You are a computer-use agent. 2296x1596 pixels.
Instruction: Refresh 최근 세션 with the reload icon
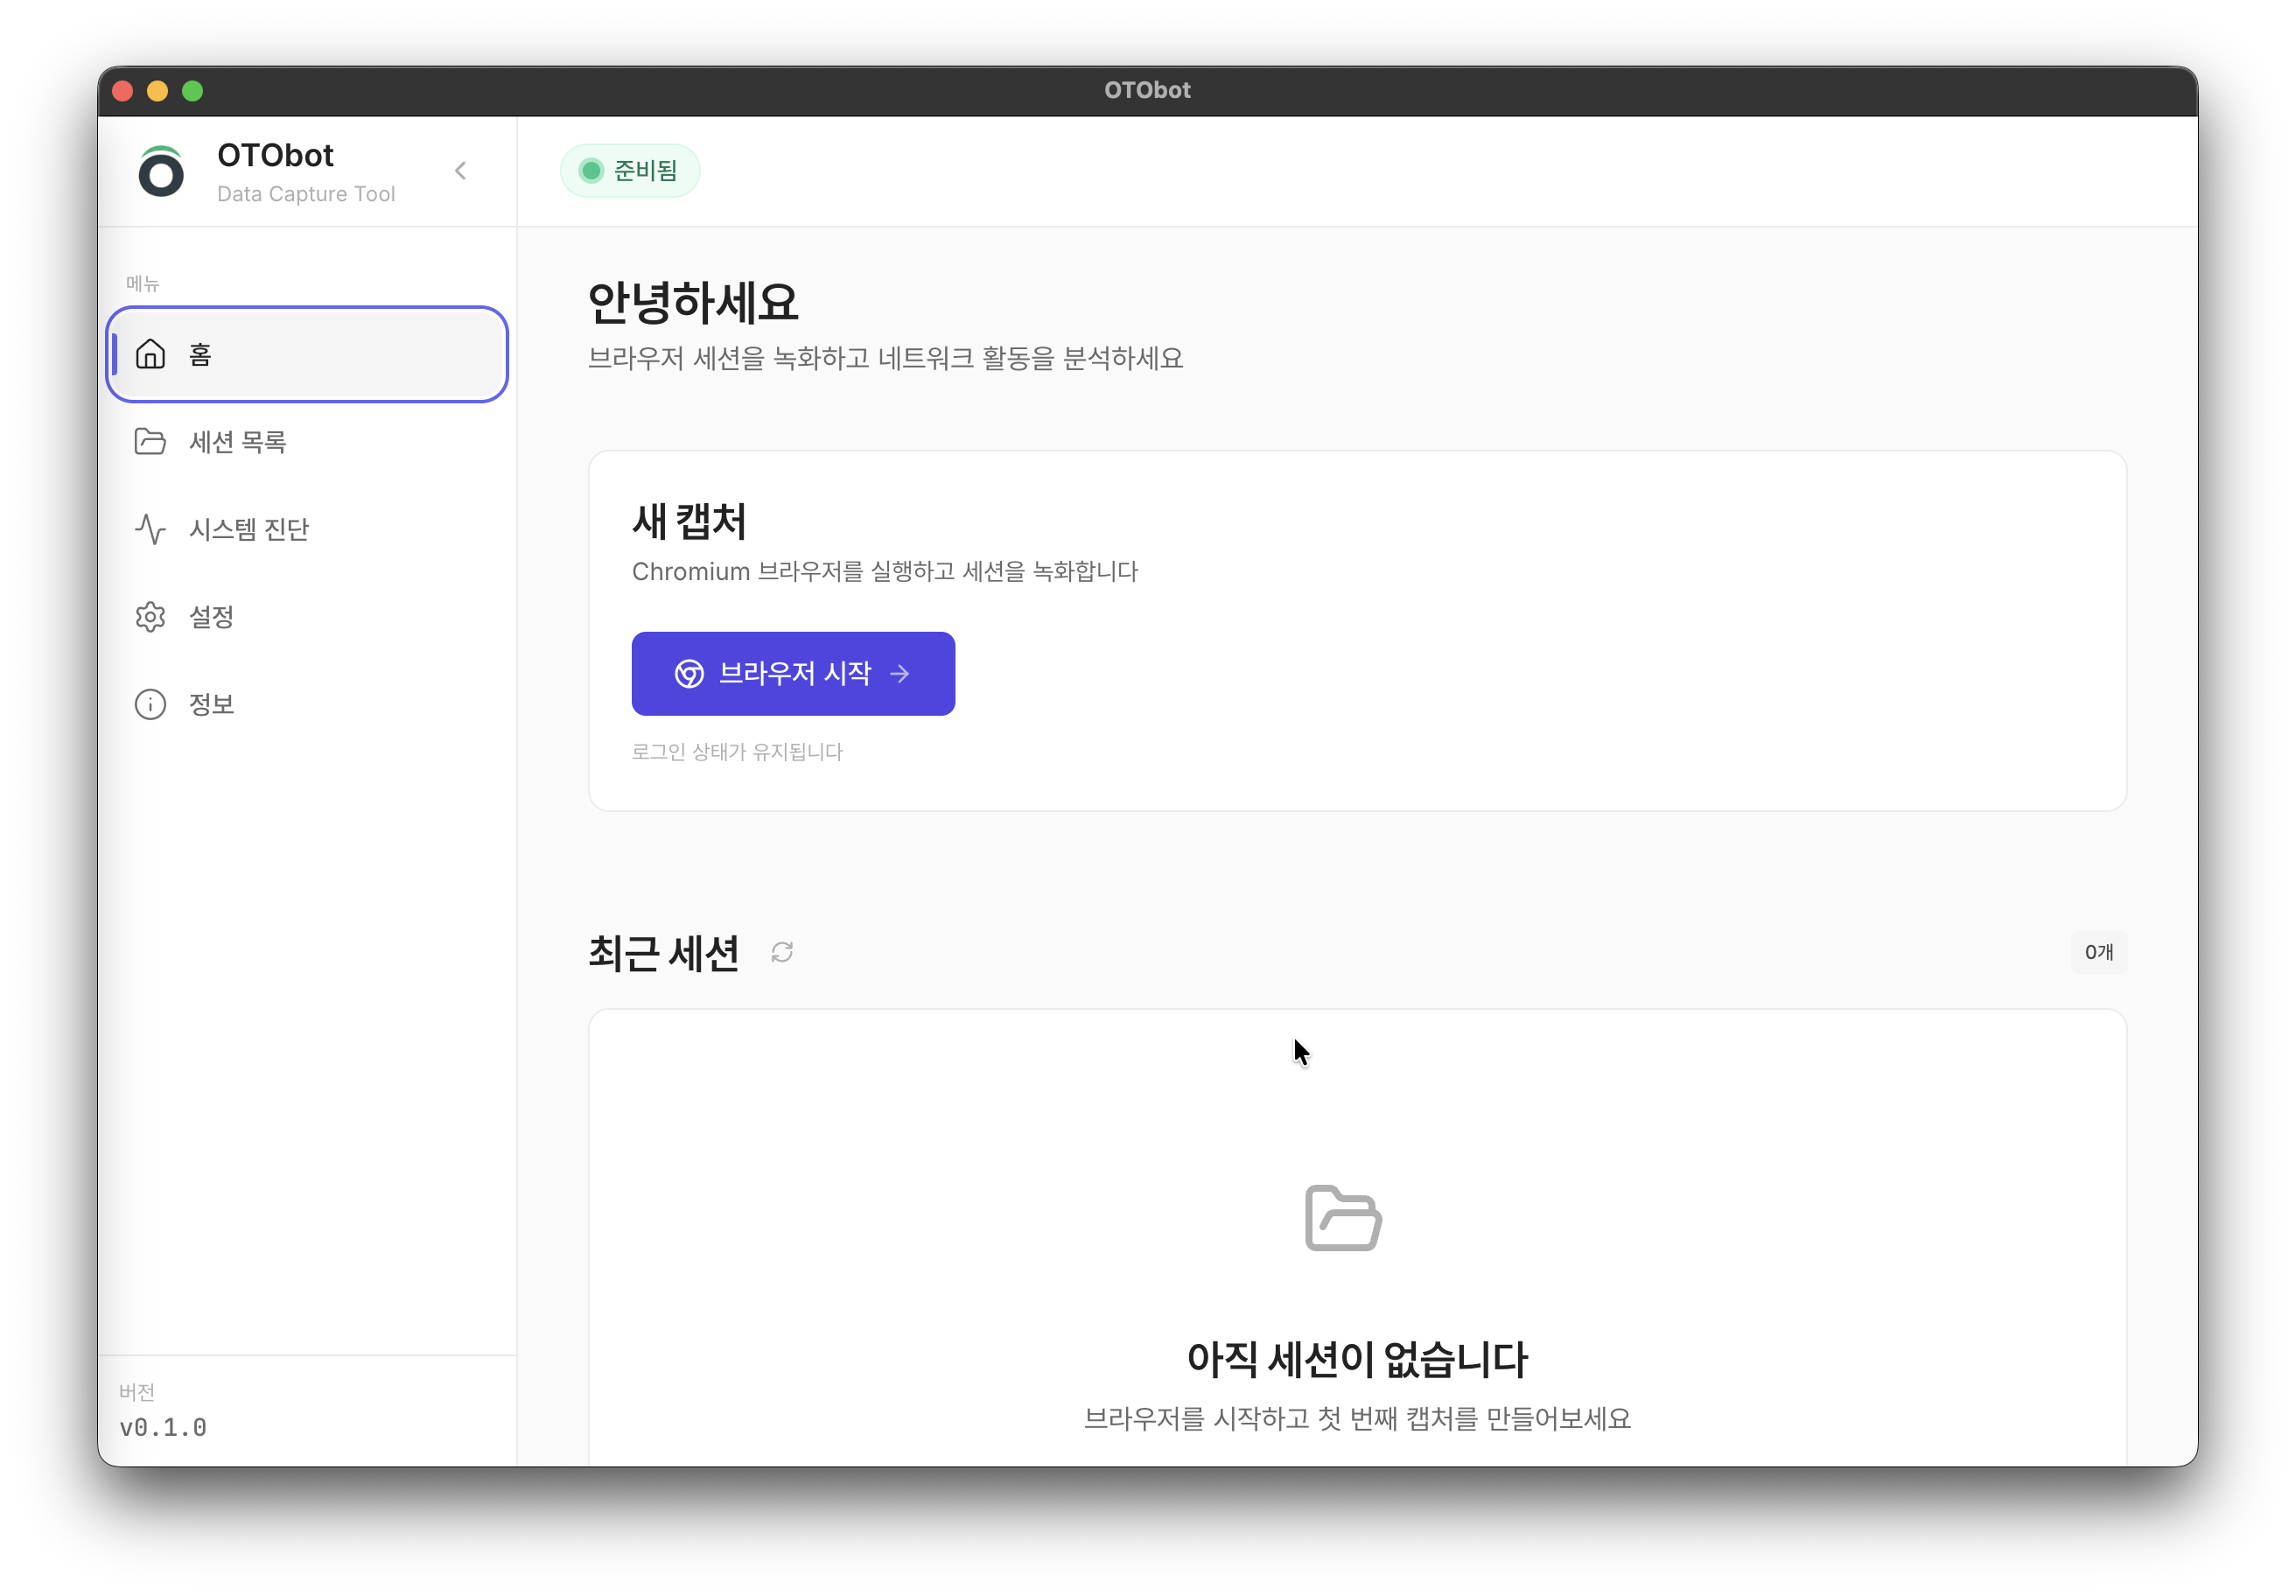[x=783, y=953]
